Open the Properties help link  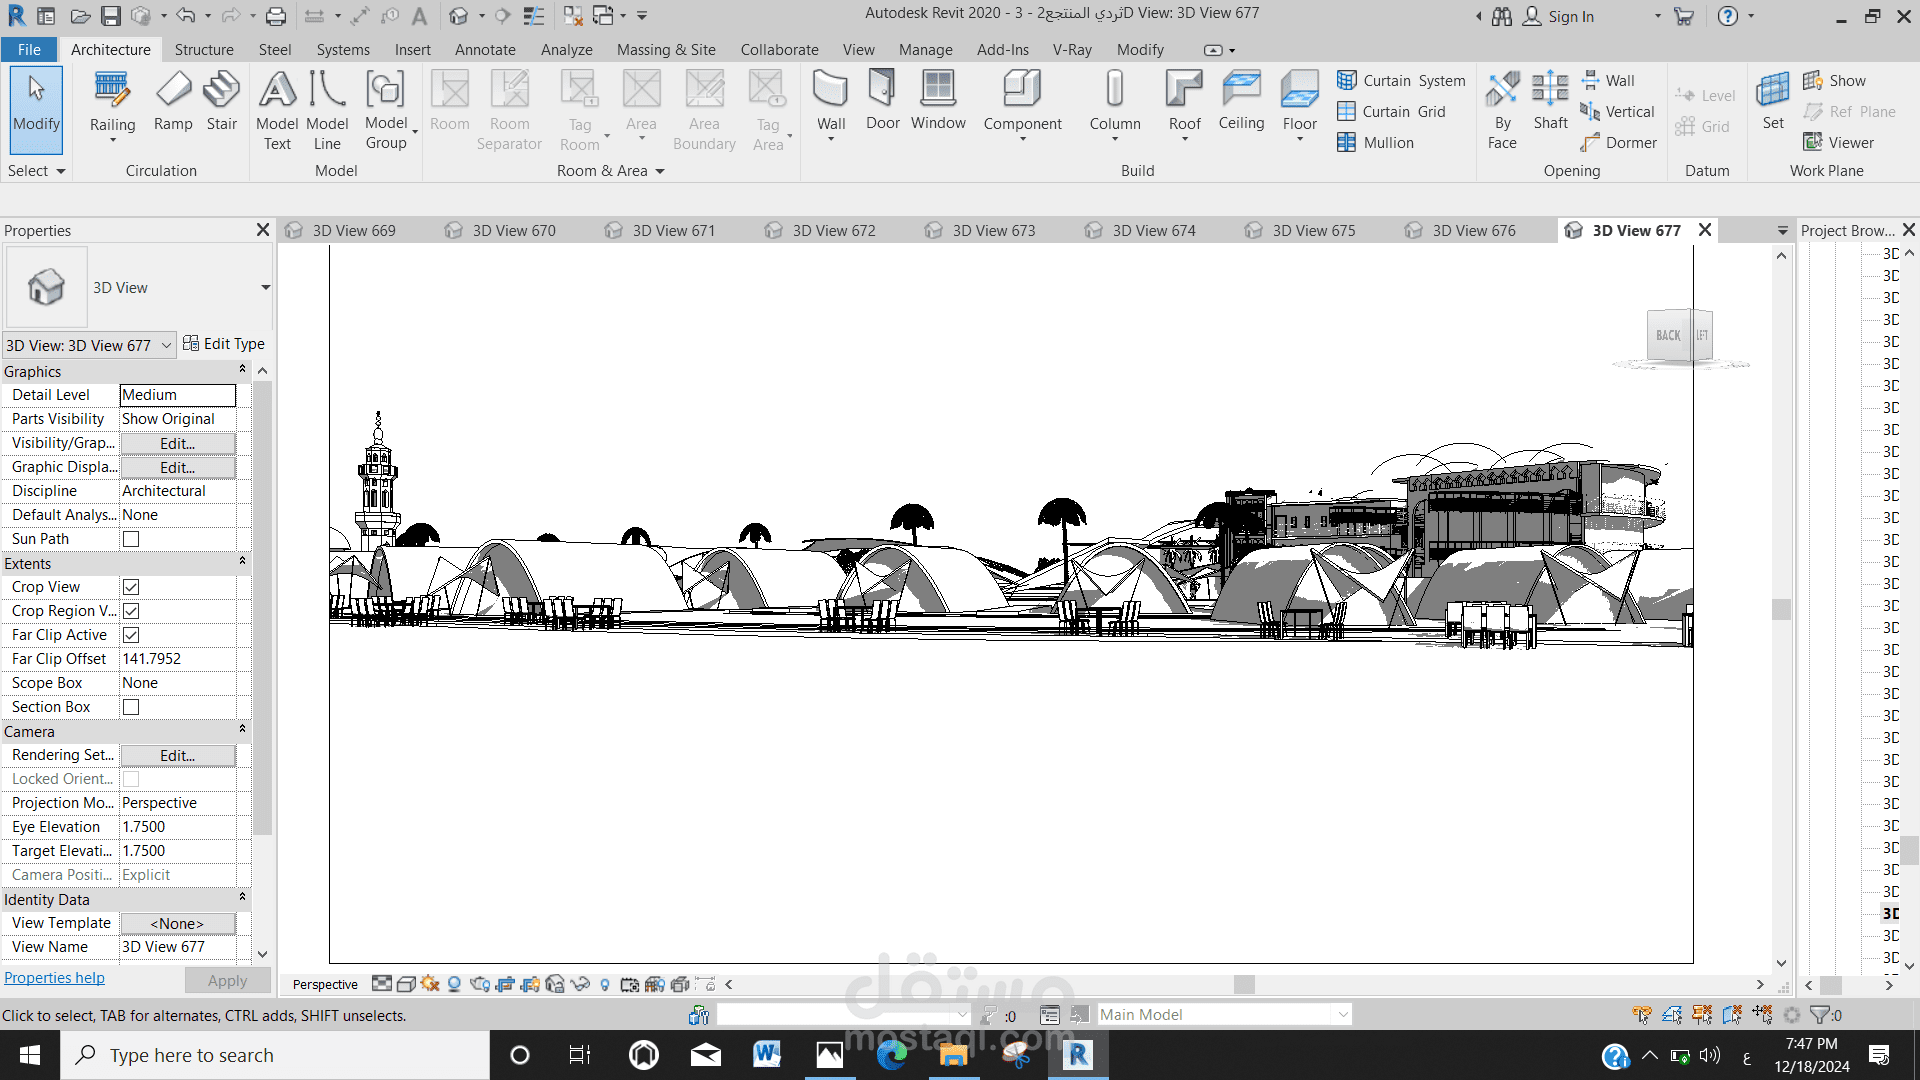(54, 978)
